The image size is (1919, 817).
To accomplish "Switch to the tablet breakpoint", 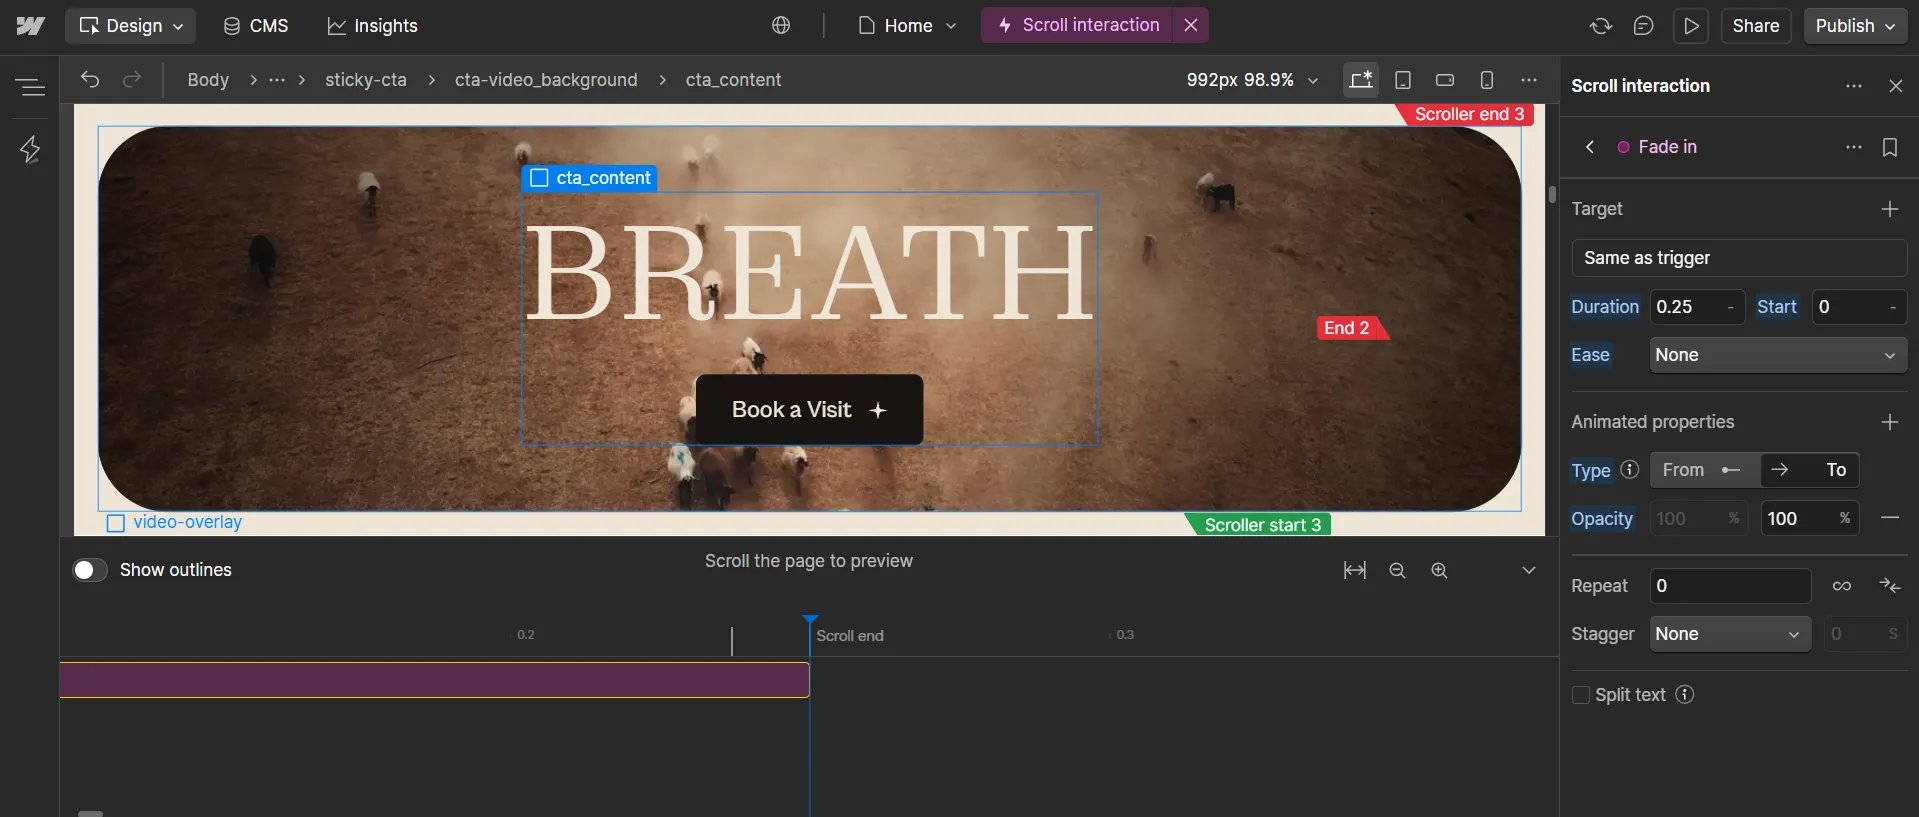I will [x=1403, y=80].
